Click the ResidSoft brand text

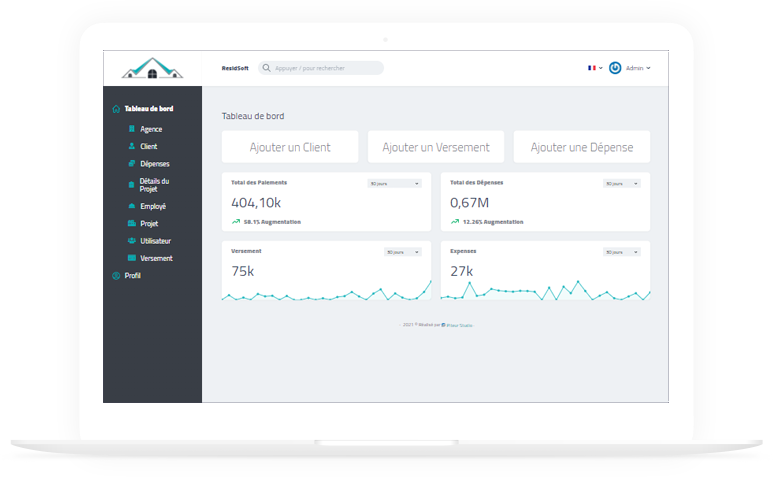235,68
